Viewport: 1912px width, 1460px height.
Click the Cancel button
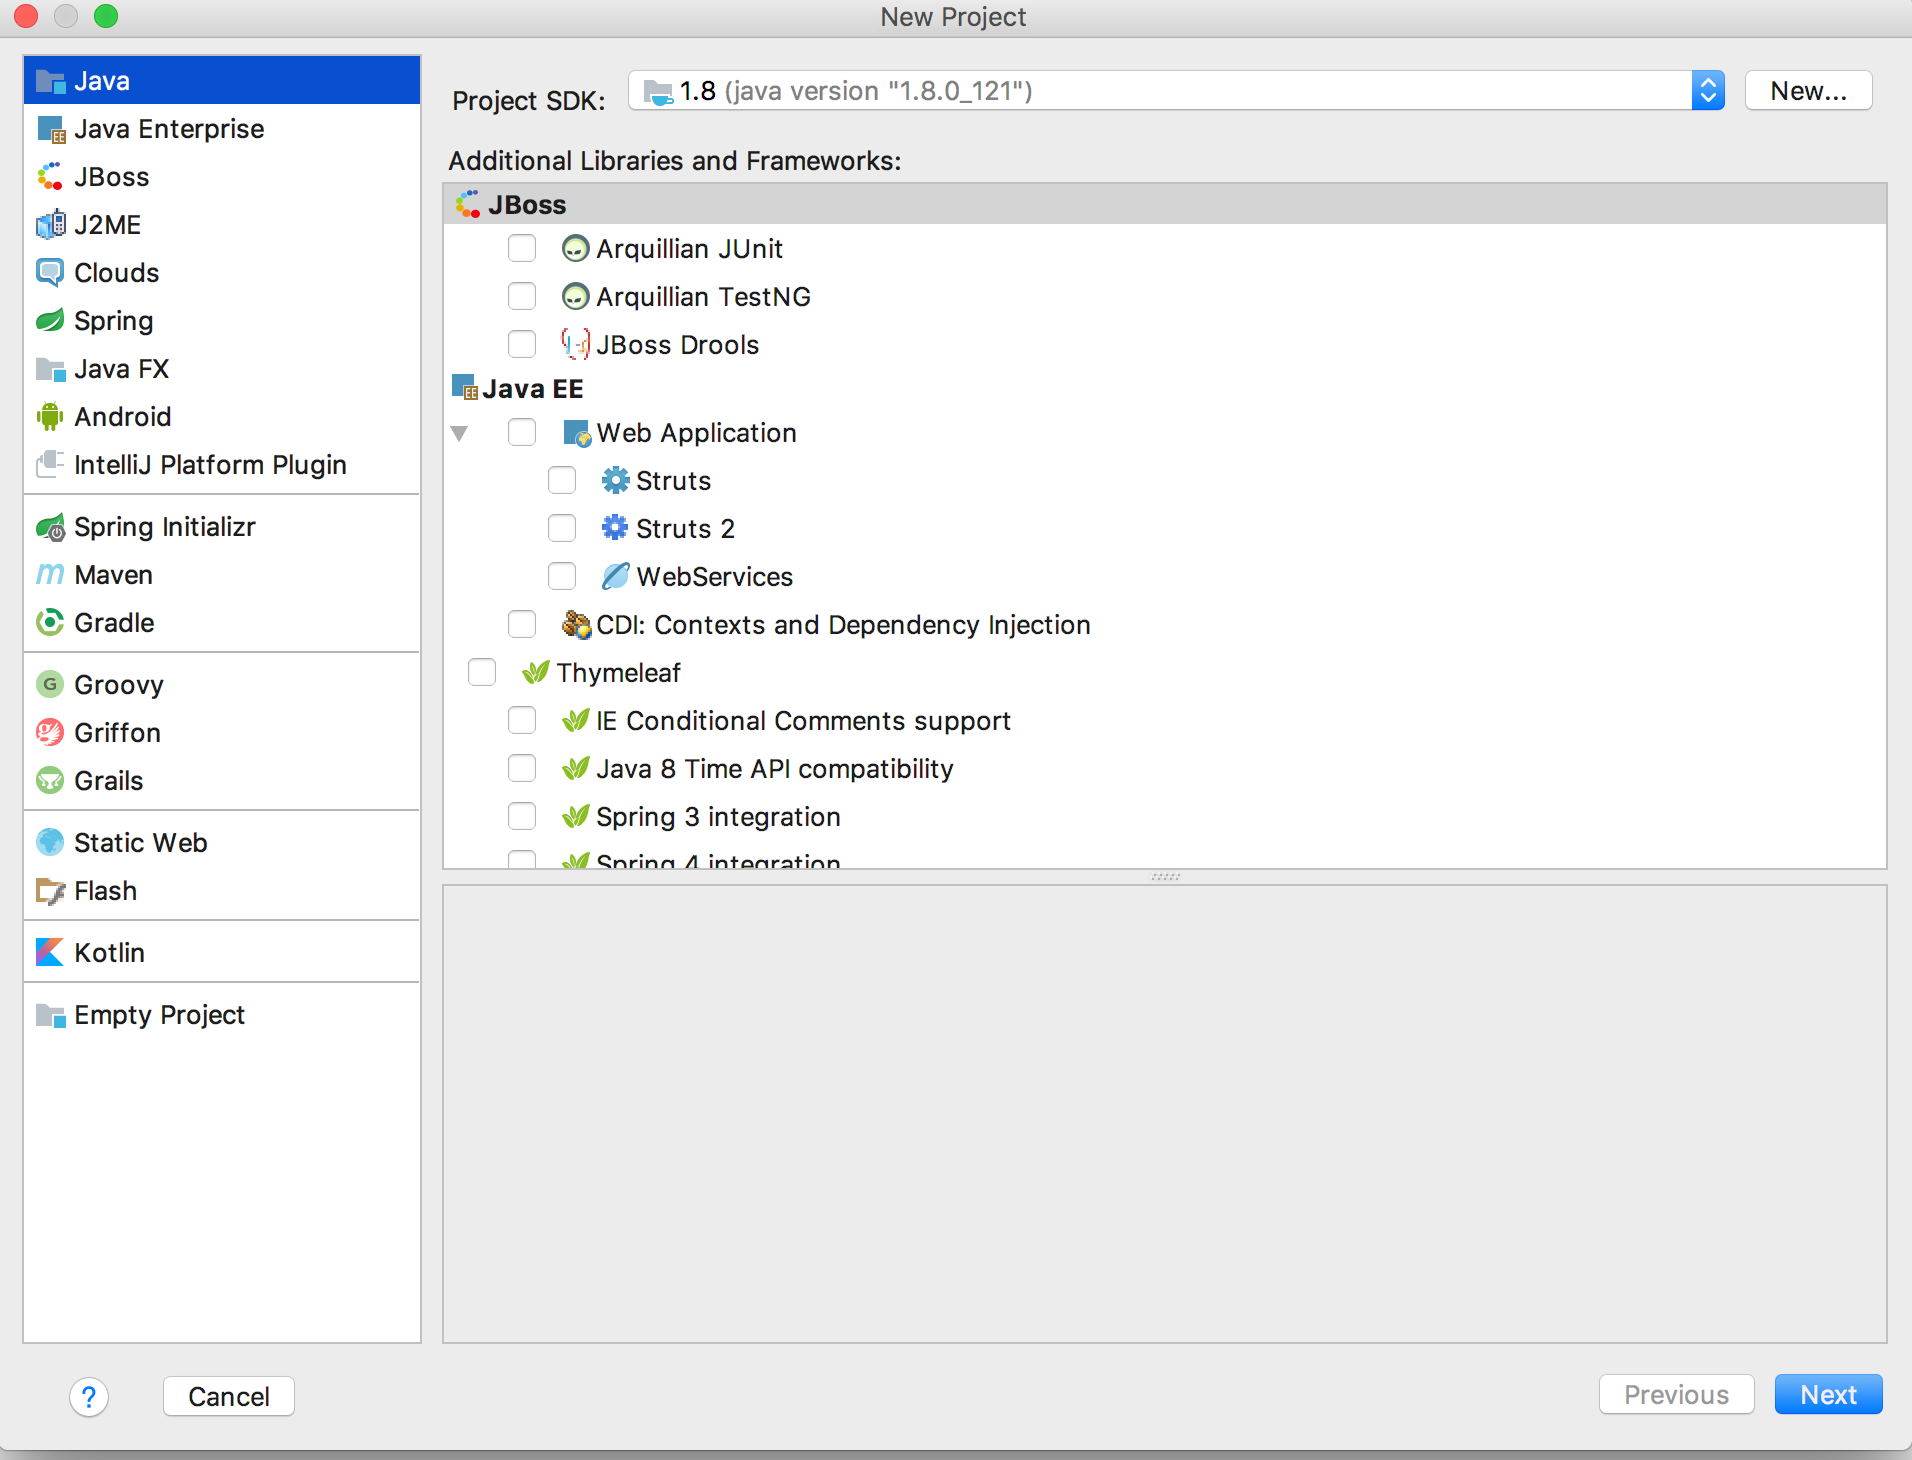pyautogui.click(x=229, y=1396)
